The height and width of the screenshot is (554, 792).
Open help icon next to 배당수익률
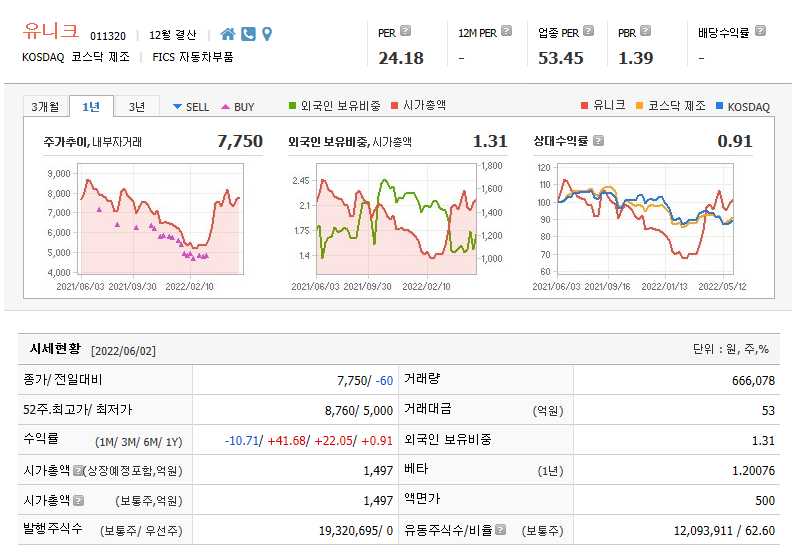point(760,31)
